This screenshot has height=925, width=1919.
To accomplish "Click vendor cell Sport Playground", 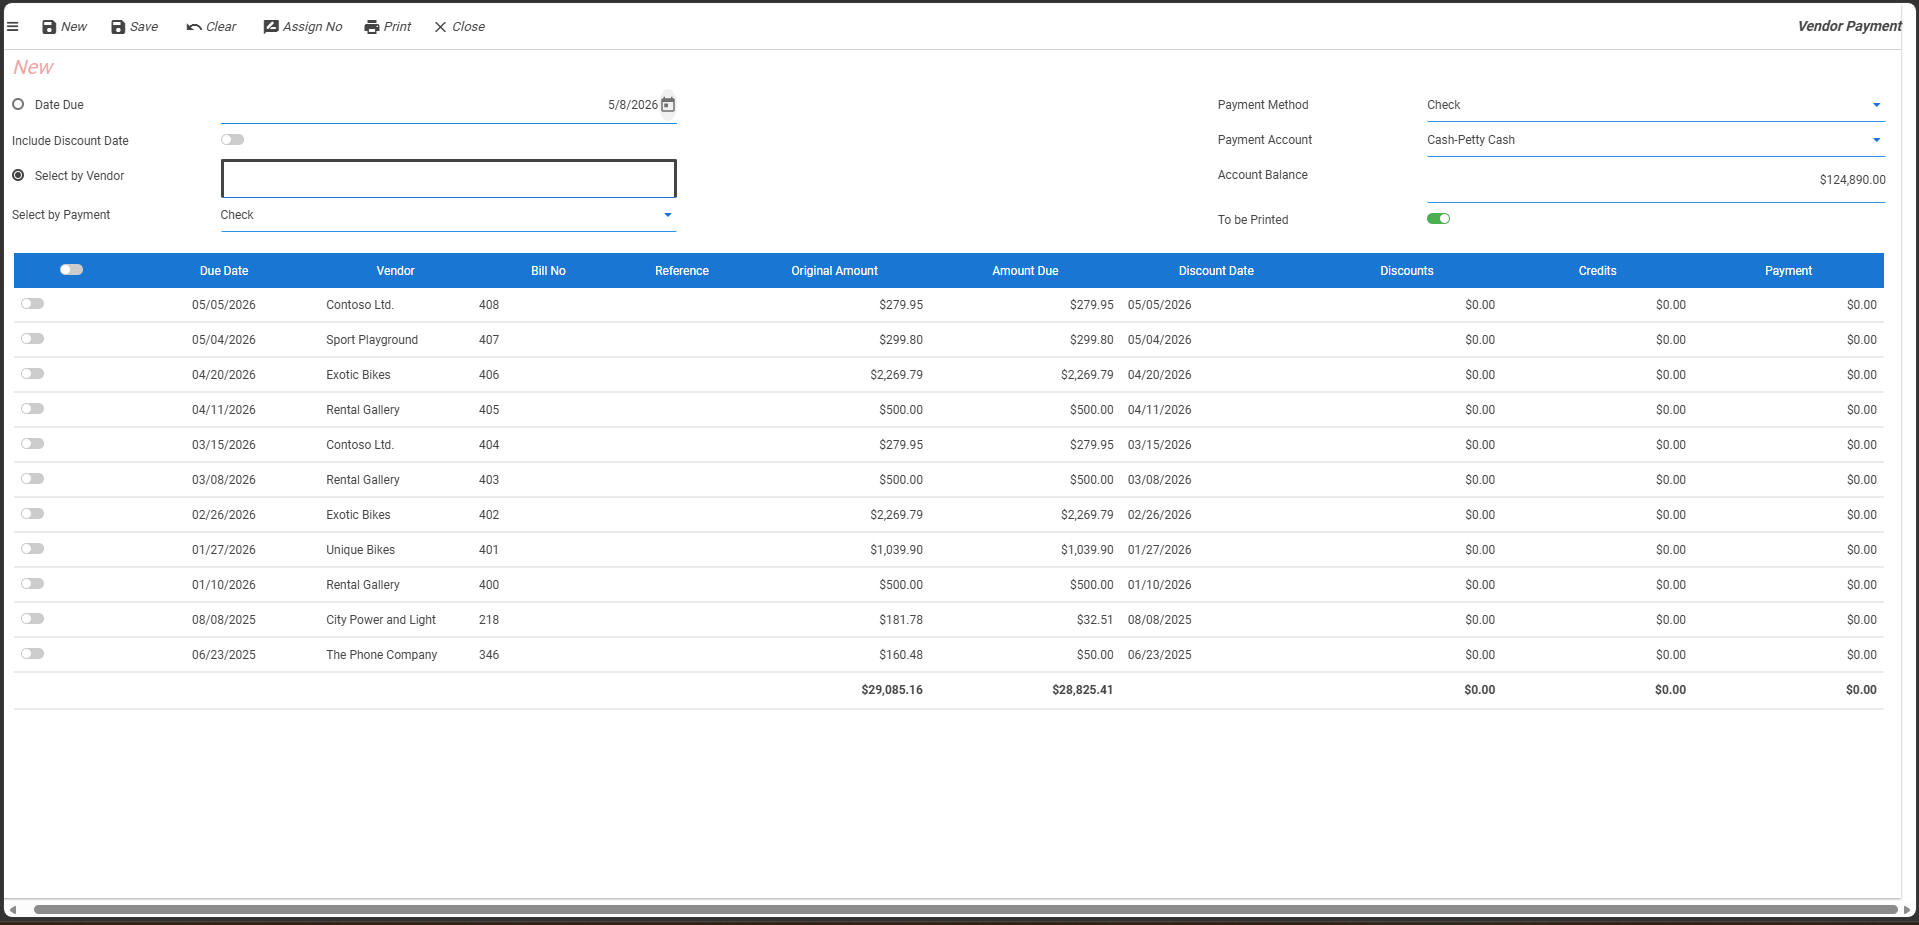I will click(x=372, y=340).
